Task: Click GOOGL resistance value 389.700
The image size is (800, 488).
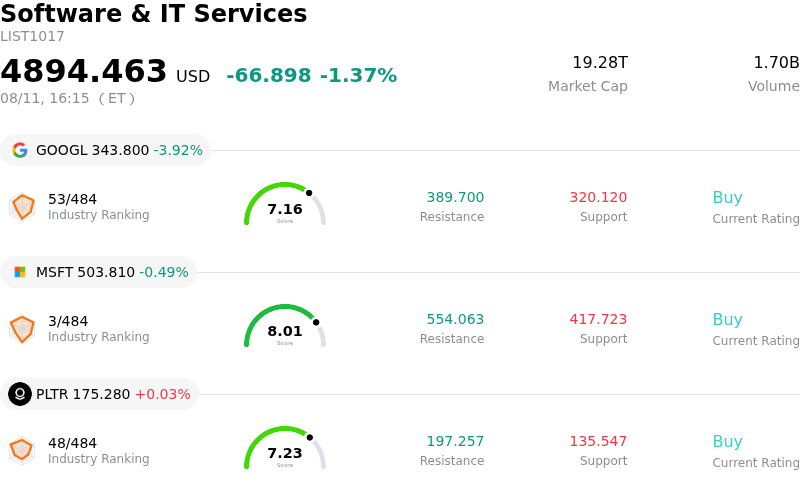Action: click(x=455, y=197)
